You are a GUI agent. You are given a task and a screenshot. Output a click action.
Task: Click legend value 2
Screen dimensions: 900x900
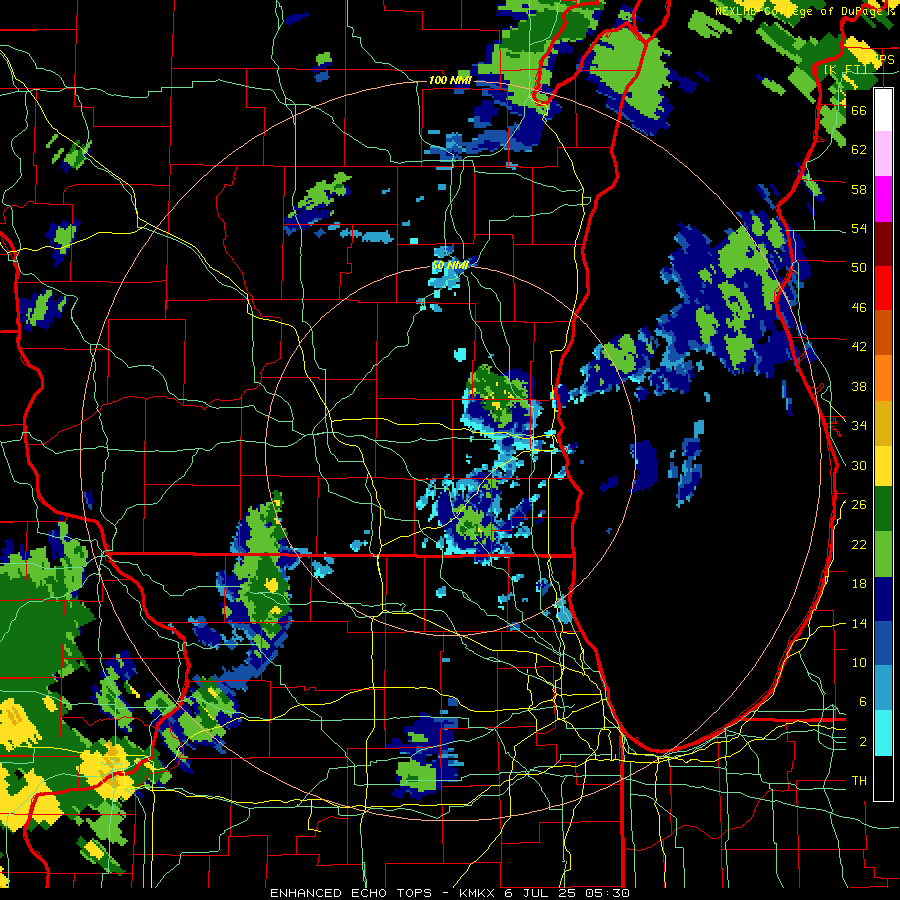click(x=863, y=742)
